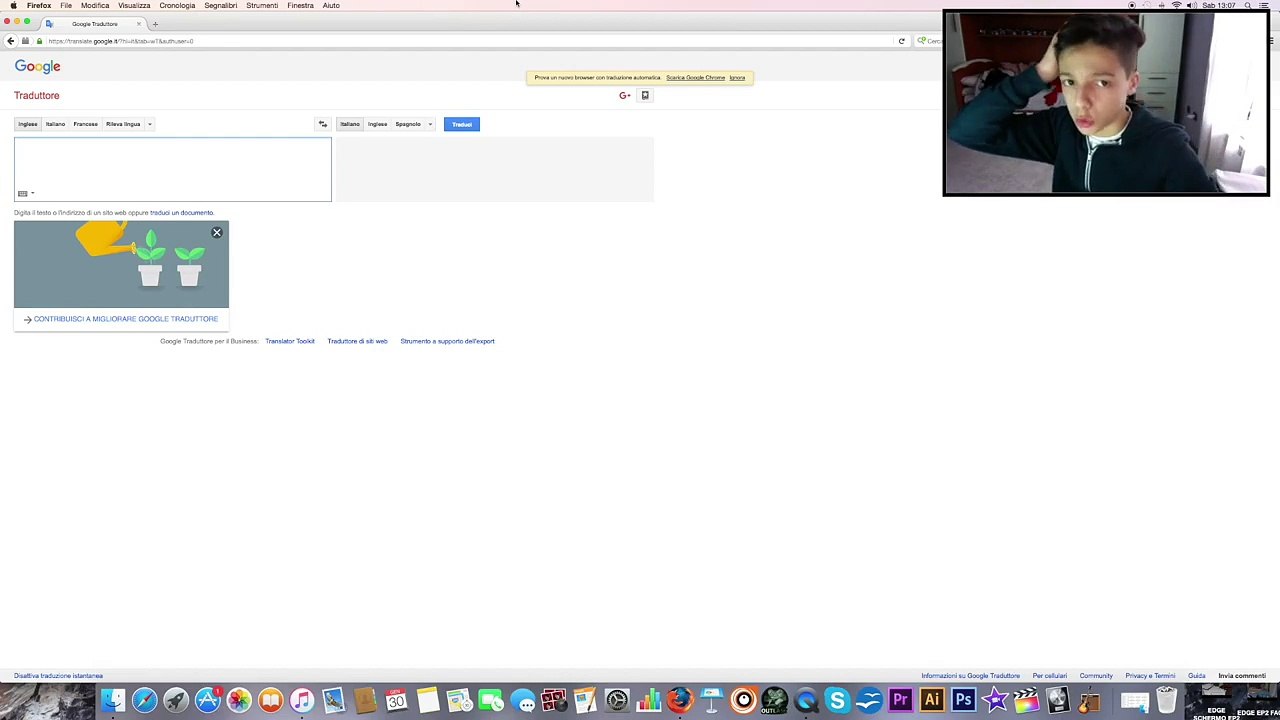Open Photos from the Dock
The width and height of the screenshot is (1280, 720).
239,700
